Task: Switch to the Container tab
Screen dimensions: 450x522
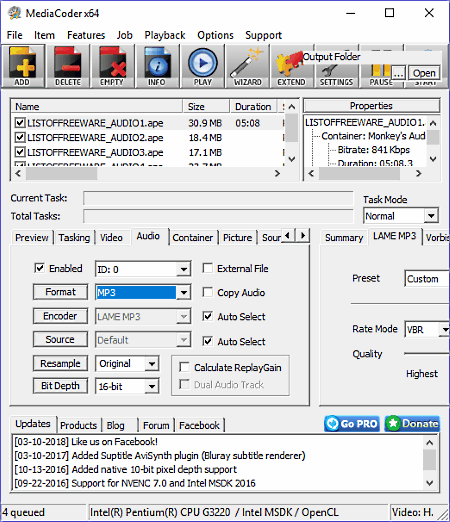Action: pos(192,238)
